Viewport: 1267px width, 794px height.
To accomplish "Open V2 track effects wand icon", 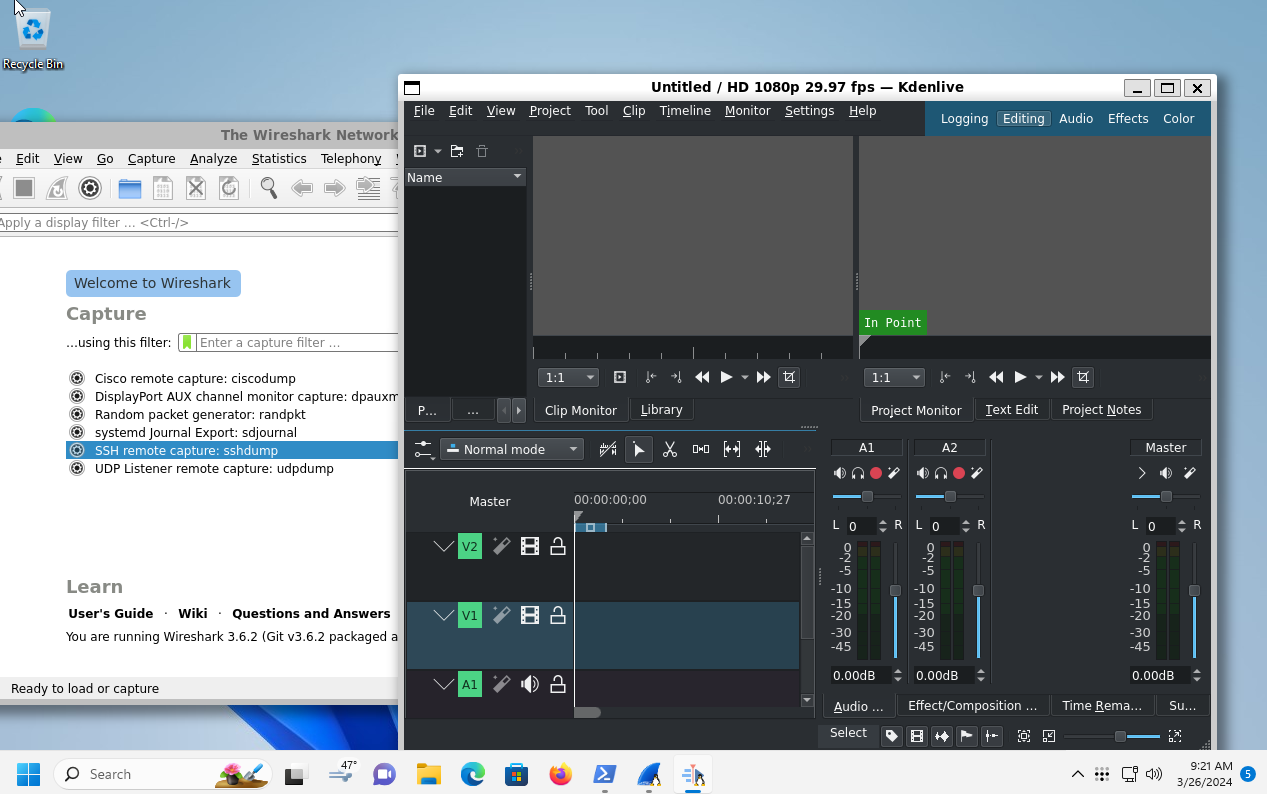I will tap(501, 546).
